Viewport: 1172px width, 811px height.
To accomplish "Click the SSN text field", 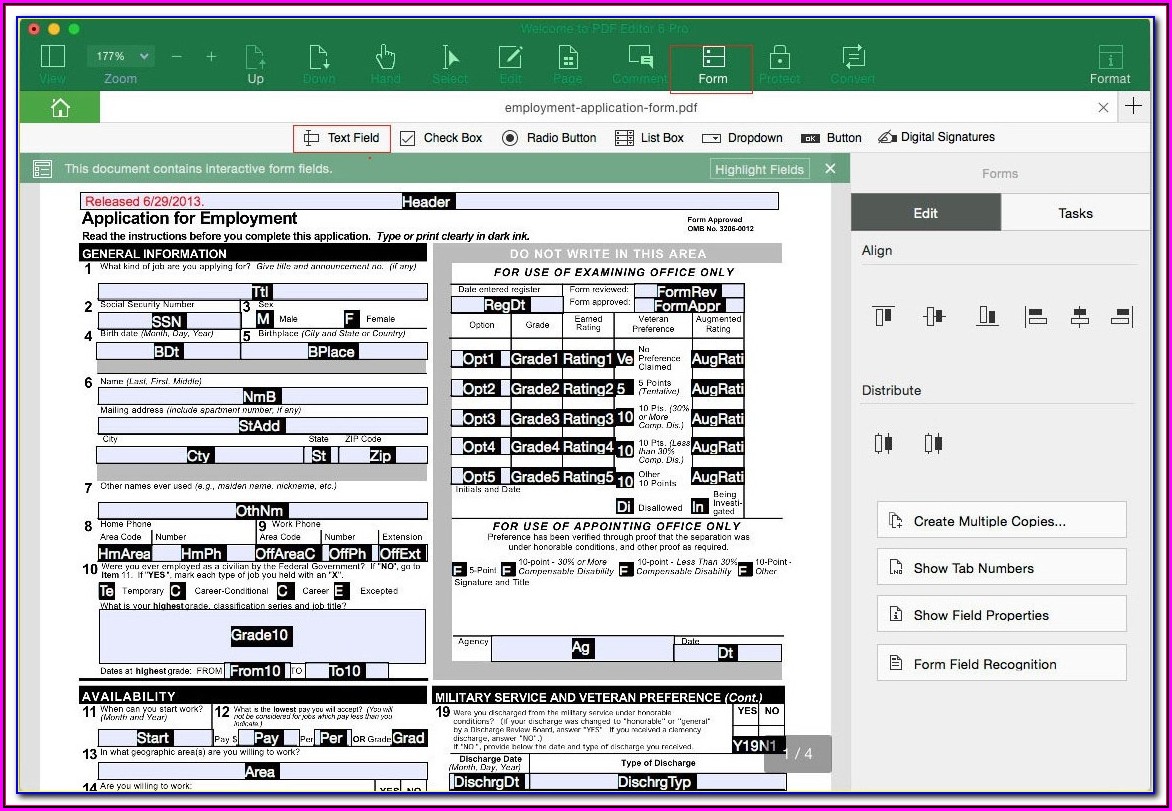I will click(x=167, y=321).
